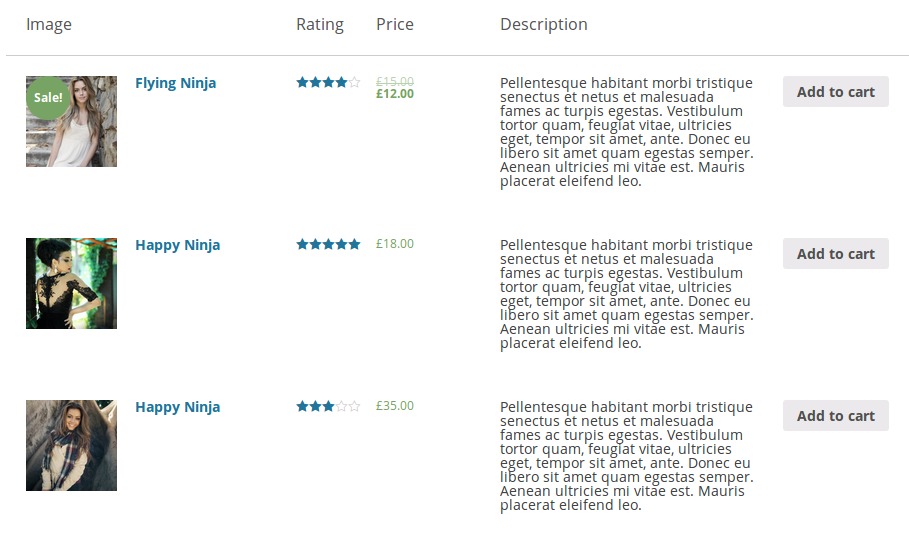
Task: Open the Flying Ninja product thumbnail
Action: point(71,121)
